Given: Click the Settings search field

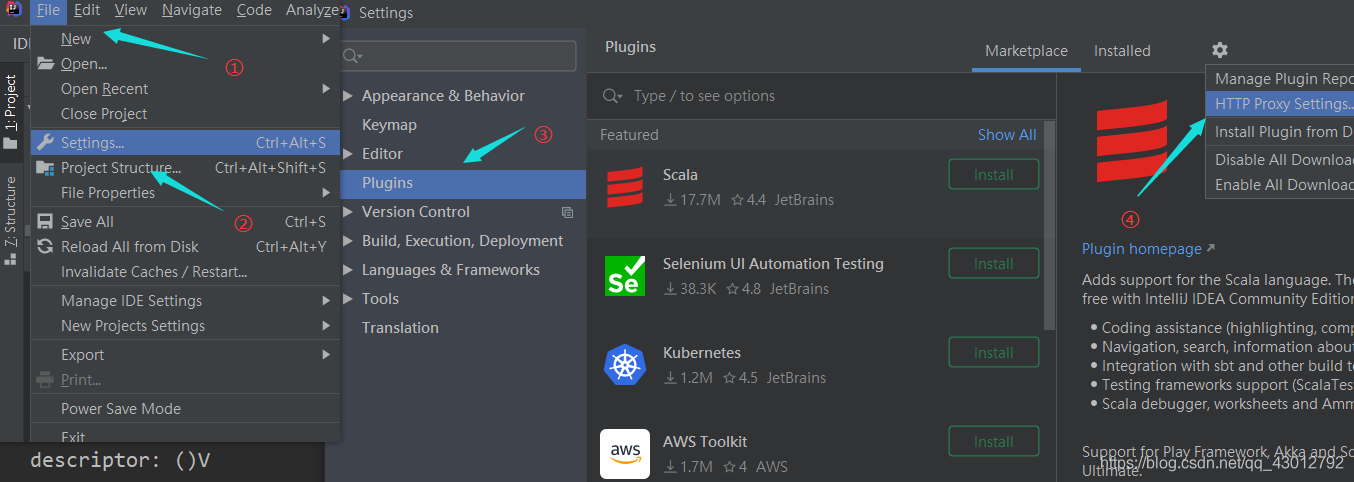Looking at the screenshot, I should click(458, 56).
